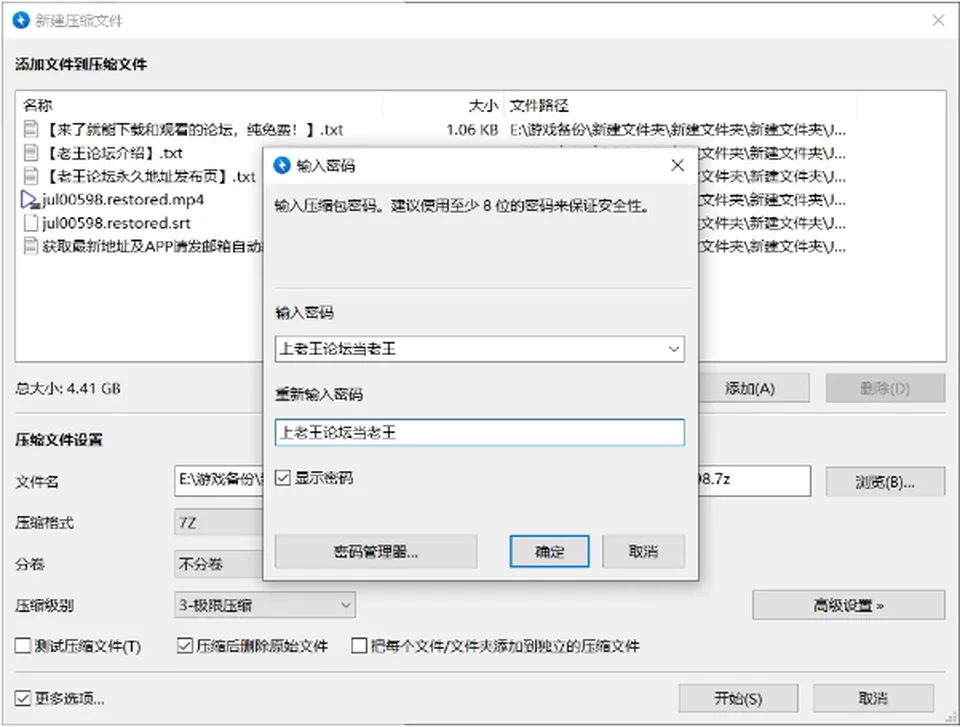Screen dimensions: 960x727
Task: Open the 分卷 dropdown showing 不分卷
Action: point(219,564)
